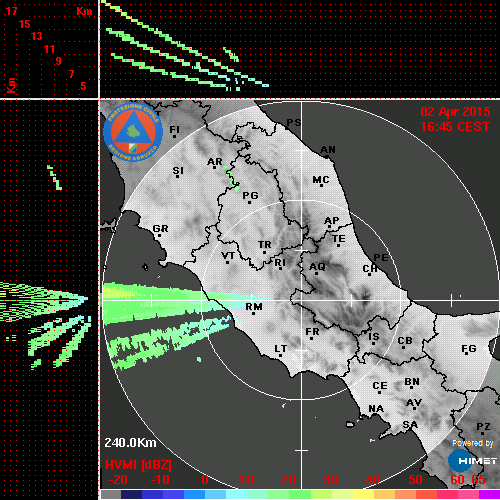Click the 11 km height label
This screenshot has height=500, width=500.
[x=49, y=49]
